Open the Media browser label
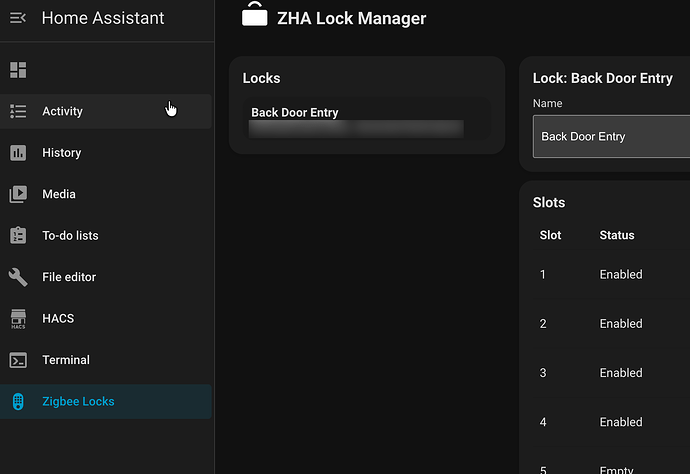Image resolution: width=690 pixels, height=474 pixels. [59, 194]
